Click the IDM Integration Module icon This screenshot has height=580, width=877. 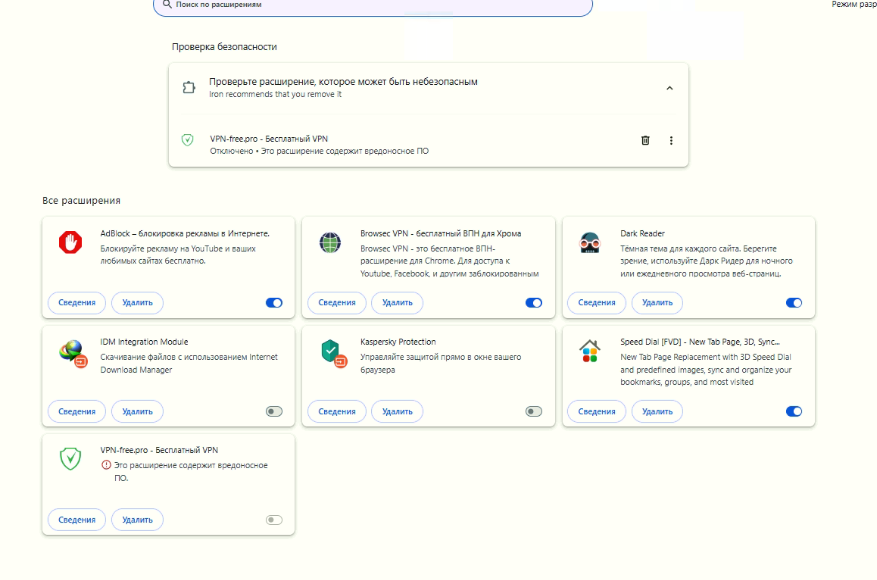click(x=71, y=352)
